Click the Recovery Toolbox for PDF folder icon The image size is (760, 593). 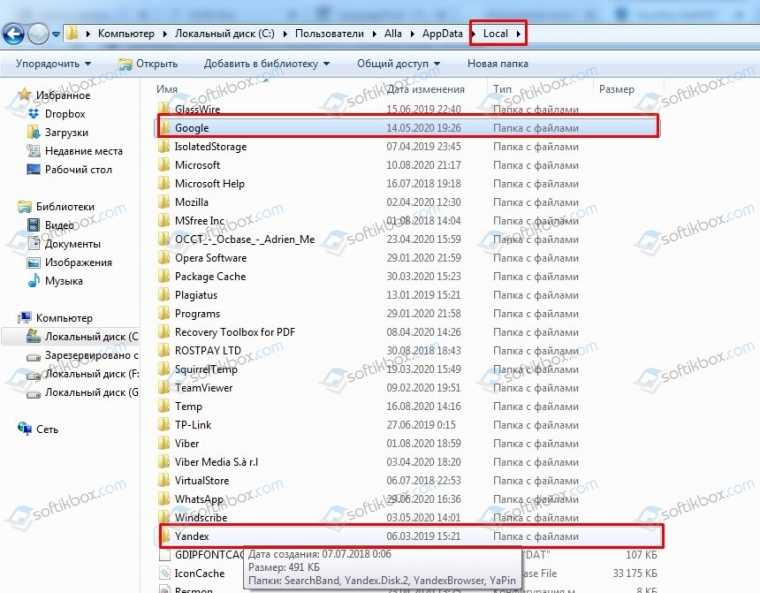[x=164, y=332]
